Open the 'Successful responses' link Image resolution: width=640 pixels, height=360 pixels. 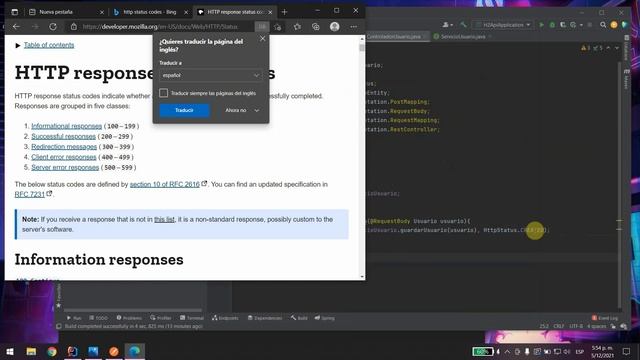(64, 136)
